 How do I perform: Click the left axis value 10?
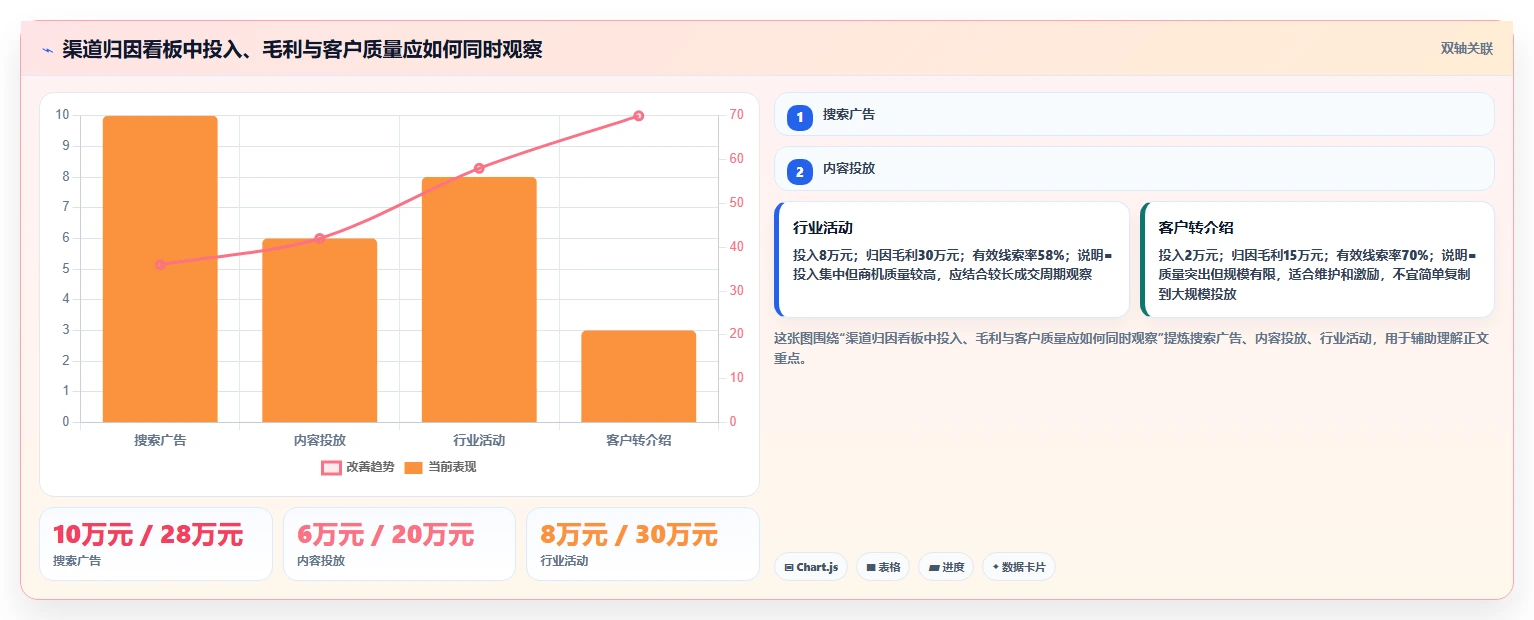(62, 115)
